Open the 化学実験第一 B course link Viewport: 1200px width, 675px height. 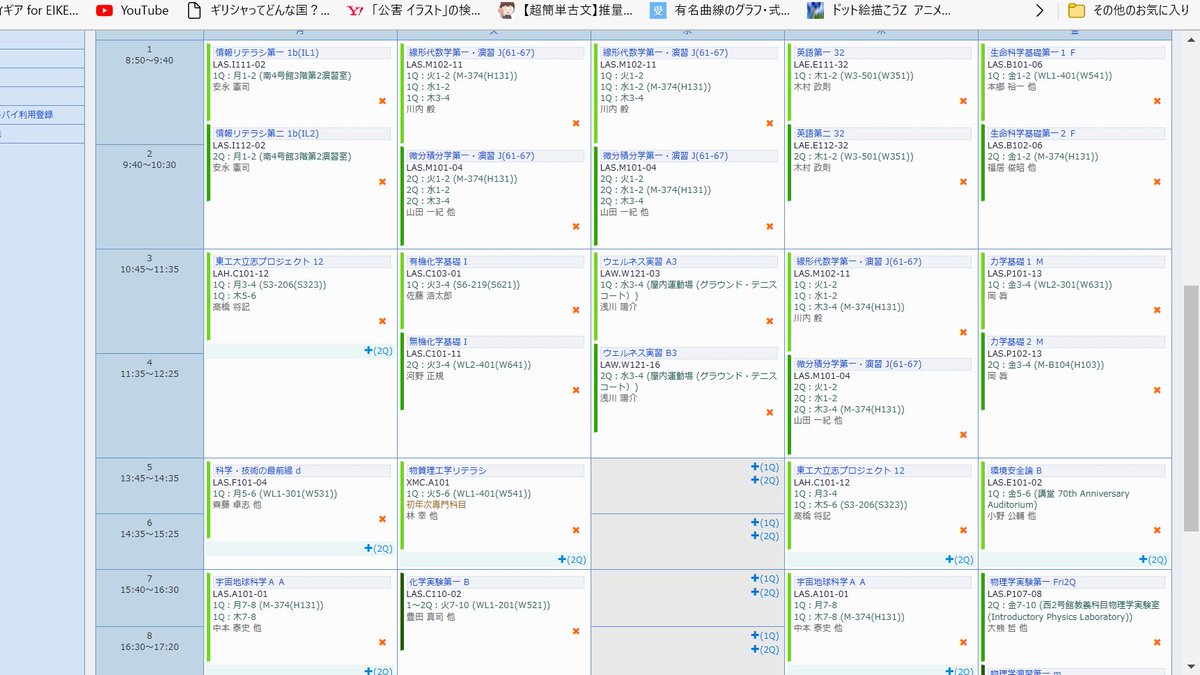click(439, 581)
